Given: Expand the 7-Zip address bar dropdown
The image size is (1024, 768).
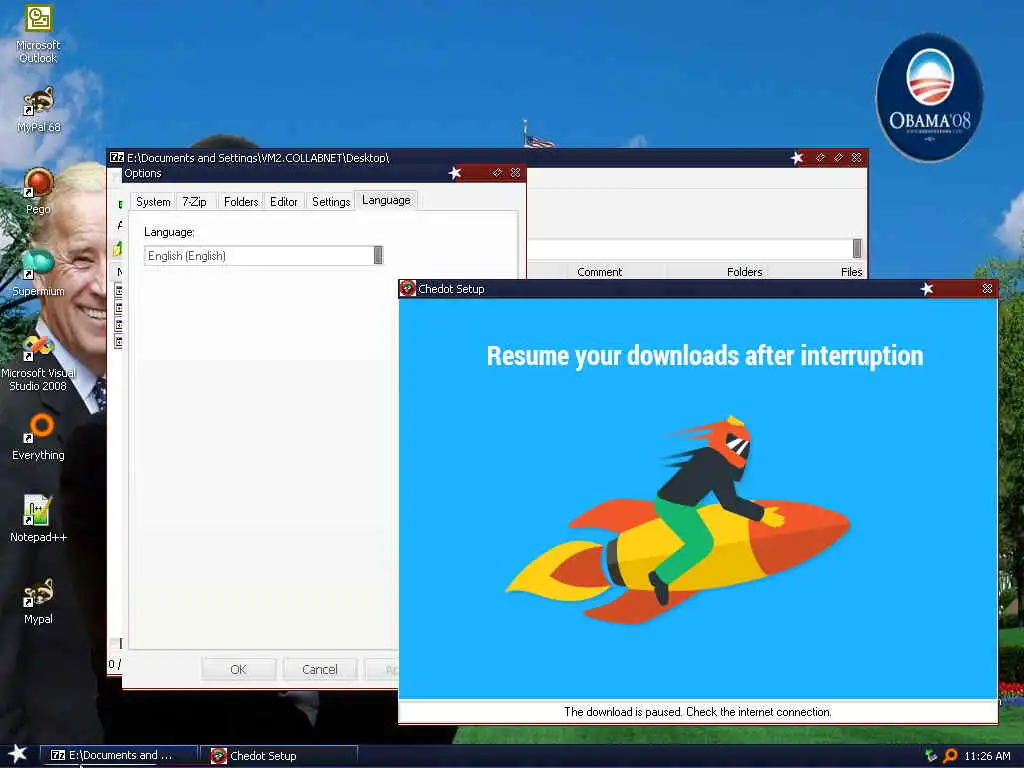Looking at the screenshot, I should click(857, 248).
